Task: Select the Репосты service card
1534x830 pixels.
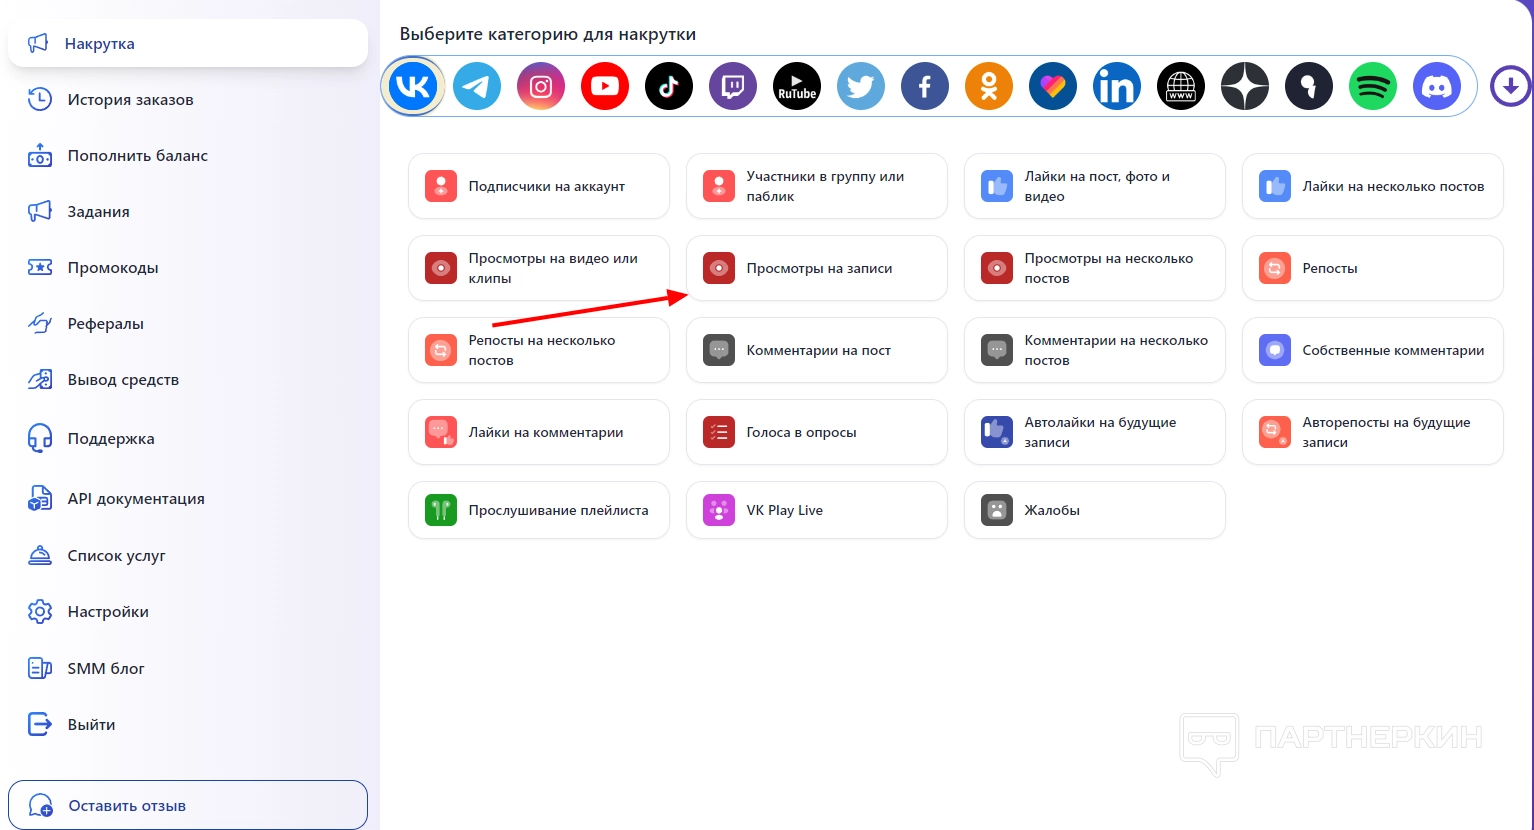Action: point(1373,268)
